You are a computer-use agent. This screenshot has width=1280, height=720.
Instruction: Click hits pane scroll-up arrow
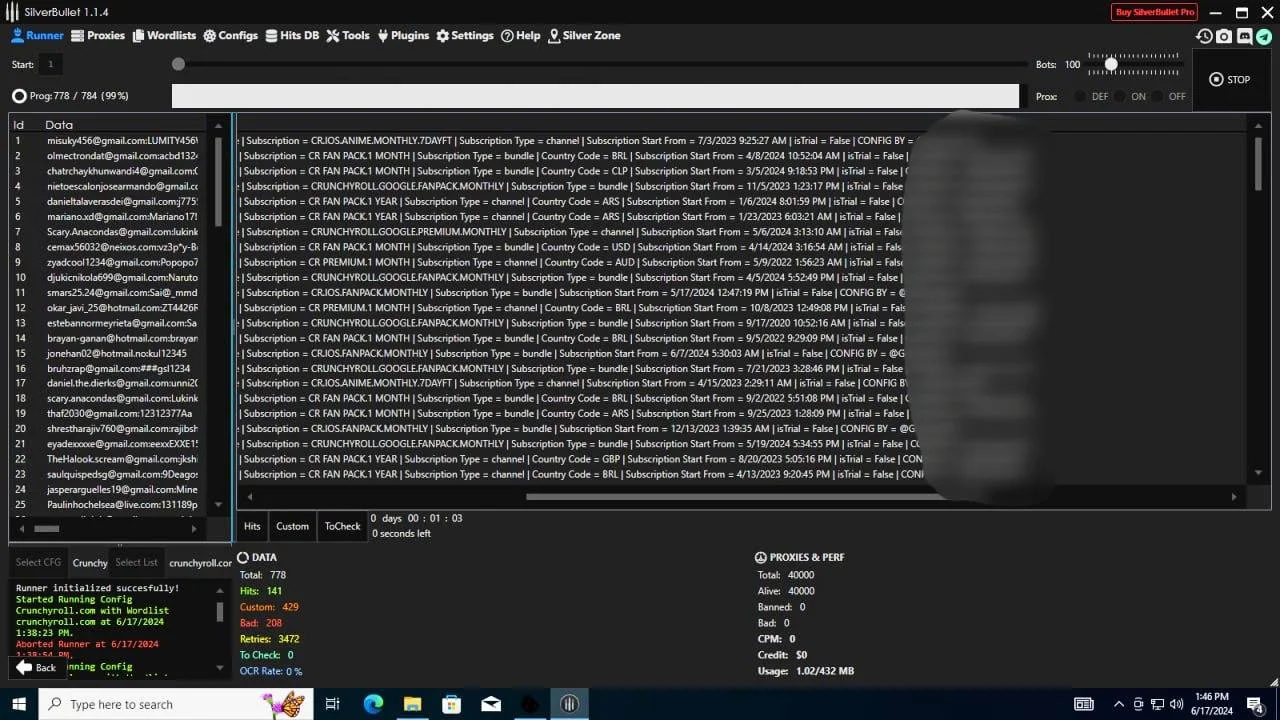click(1258, 126)
